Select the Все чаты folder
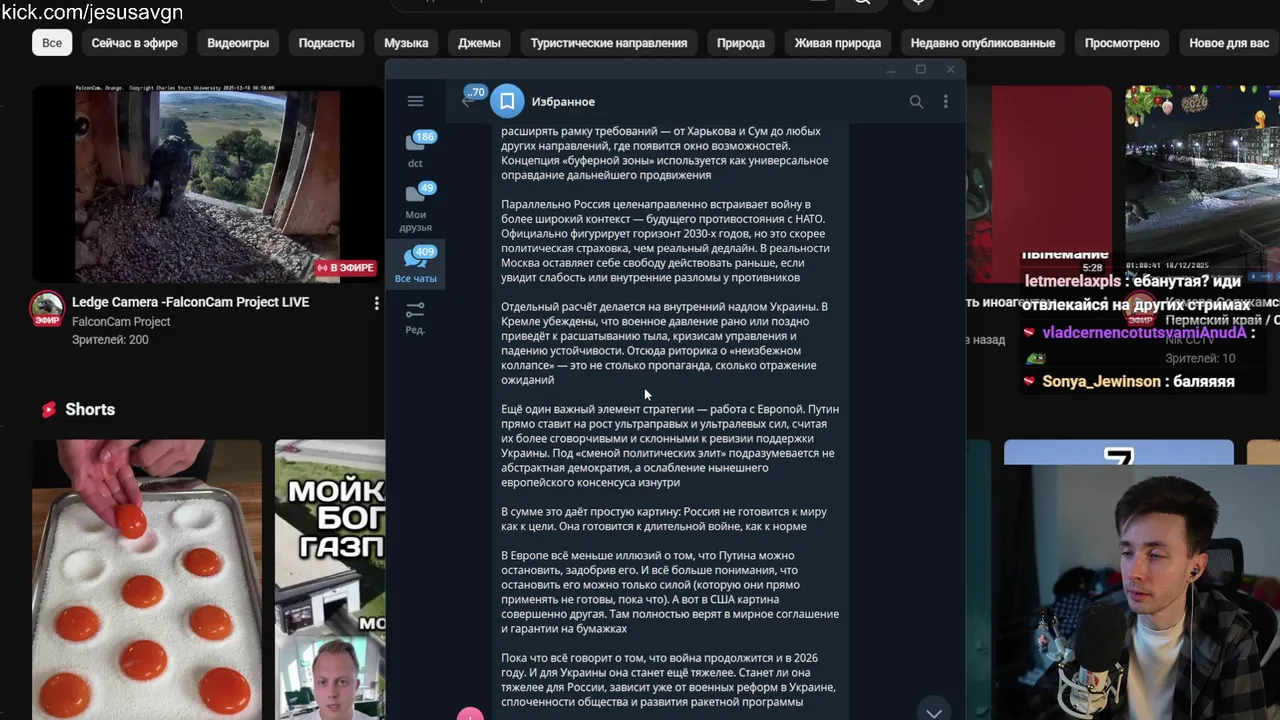 [x=415, y=265]
